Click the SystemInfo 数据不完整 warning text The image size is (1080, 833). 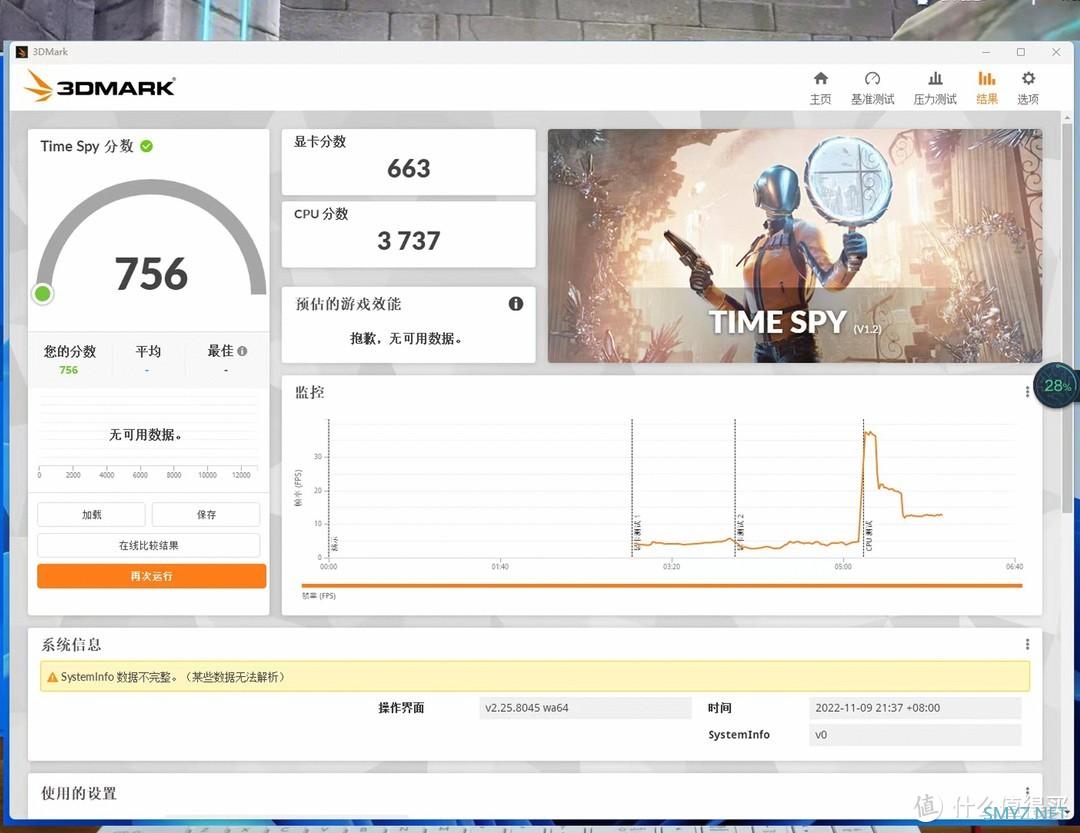click(173, 677)
